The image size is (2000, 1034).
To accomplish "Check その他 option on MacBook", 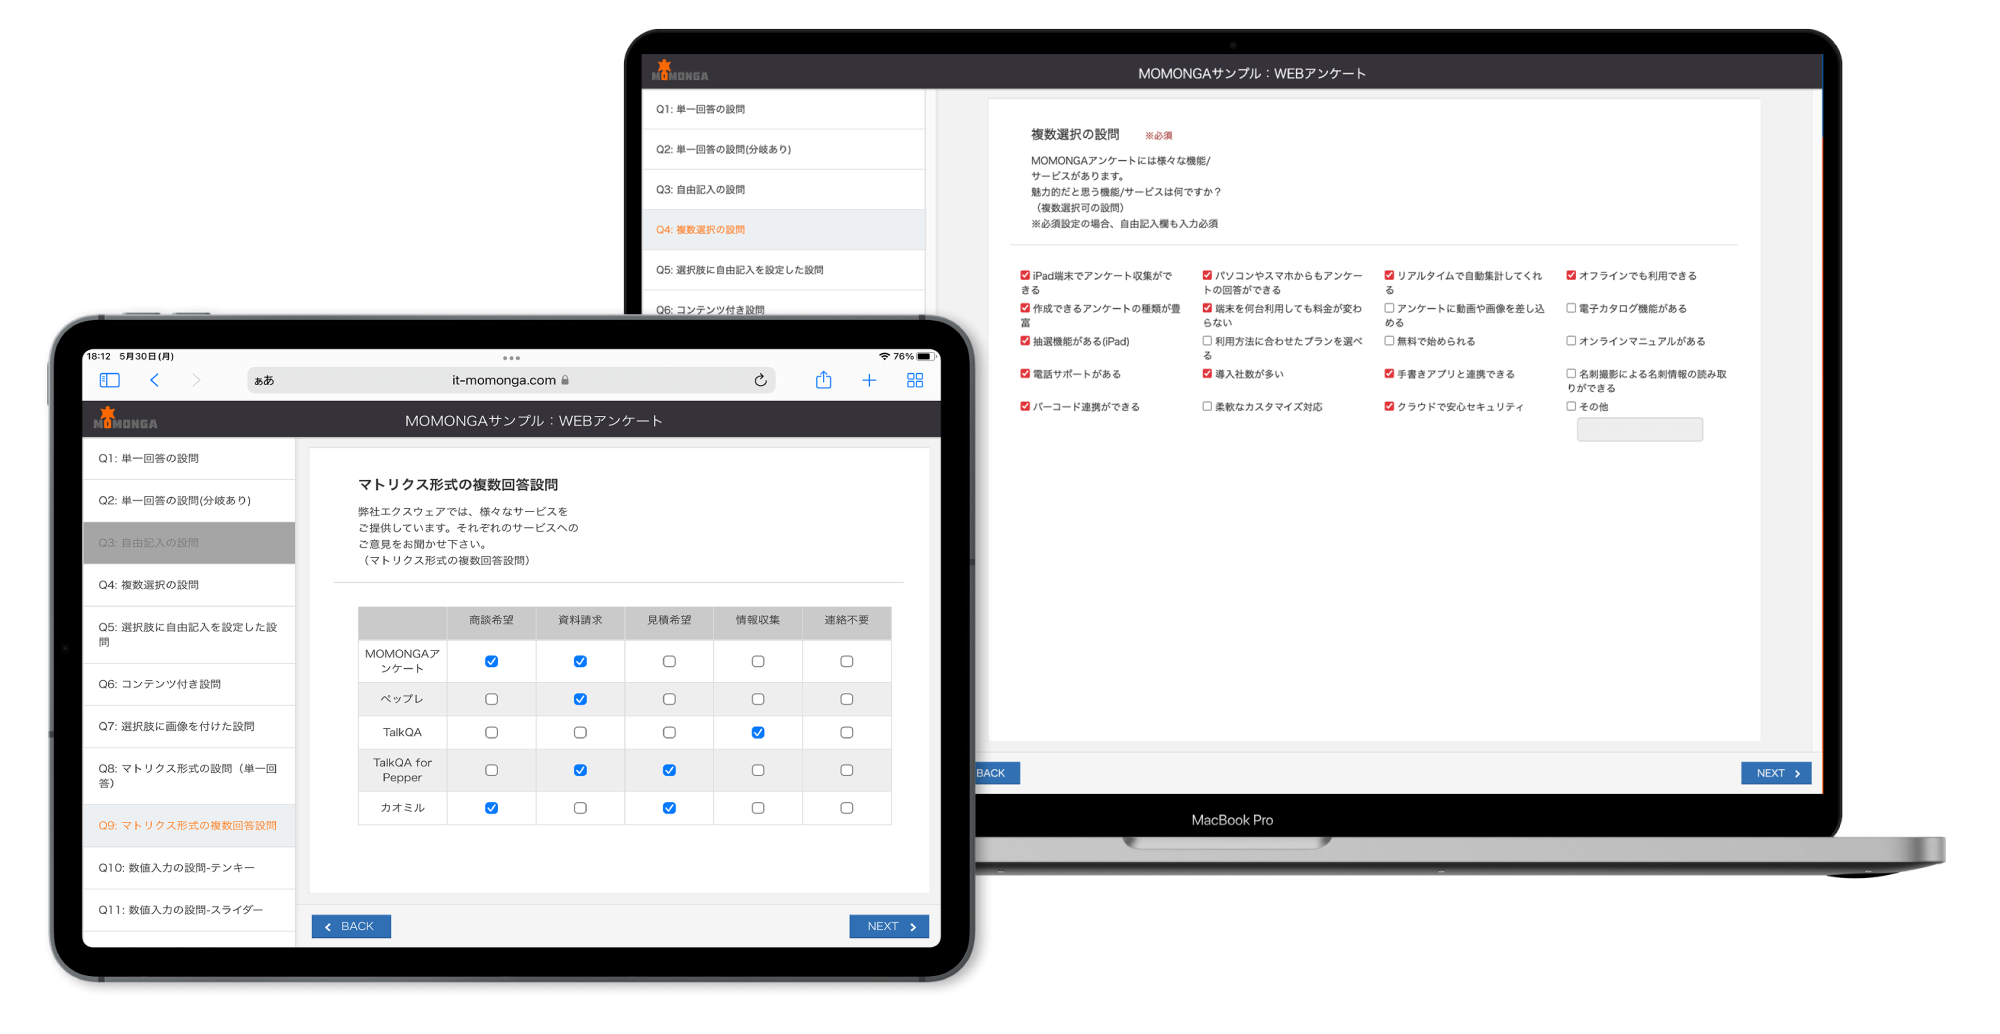I will tap(1571, 406).
